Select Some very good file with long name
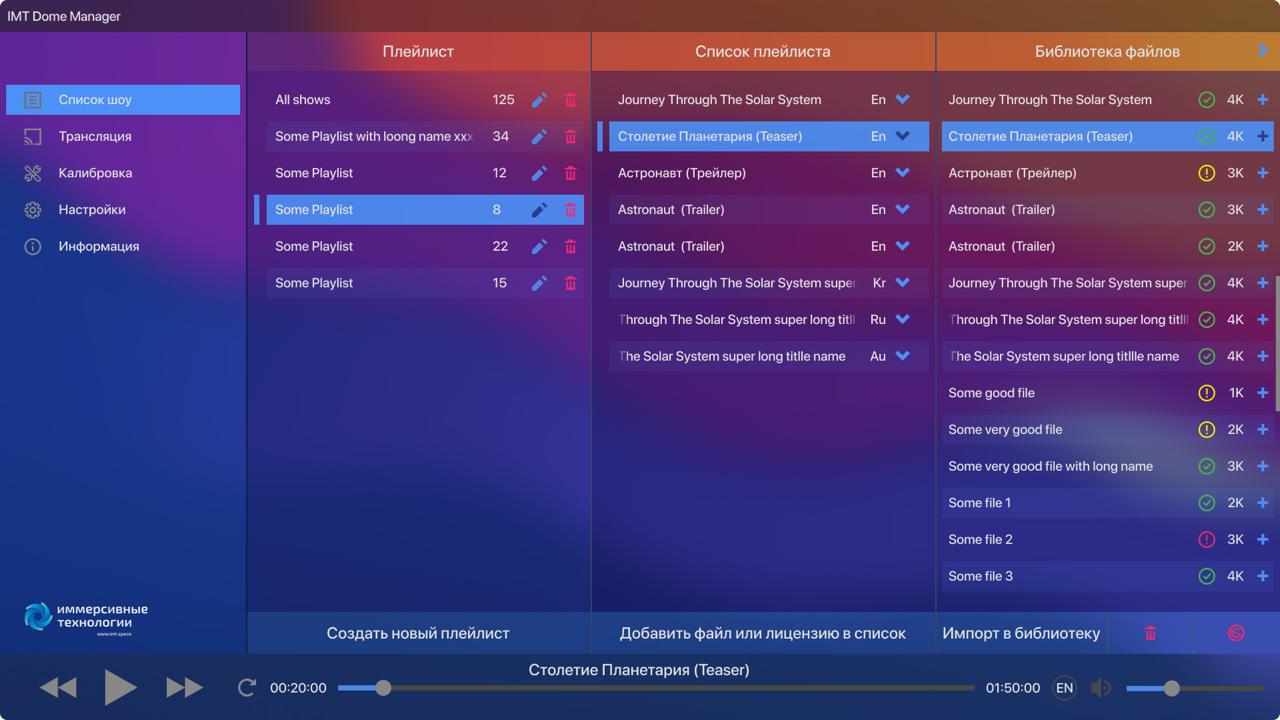 [x=1107, y=467]
